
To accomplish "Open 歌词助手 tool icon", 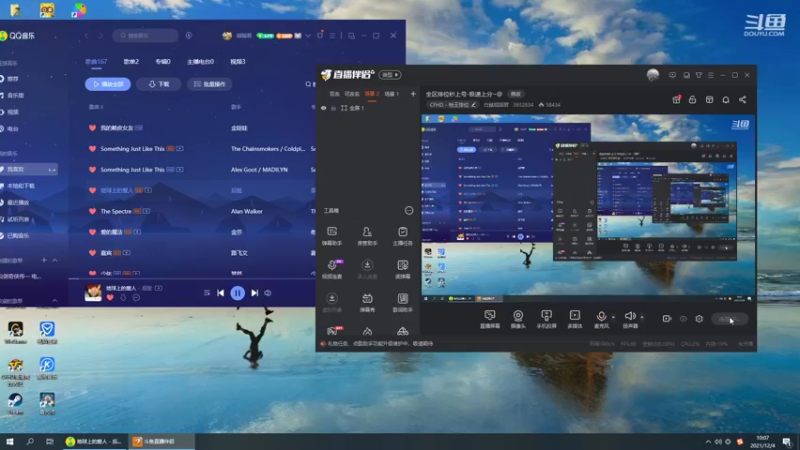I will [403, 303].
